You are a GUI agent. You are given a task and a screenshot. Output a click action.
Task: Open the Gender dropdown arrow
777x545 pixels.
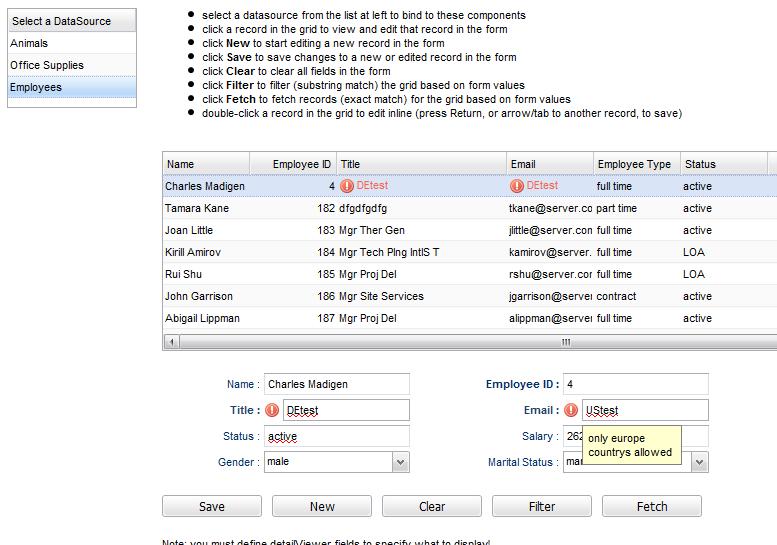pyautogui.click(x=401, y=462)
